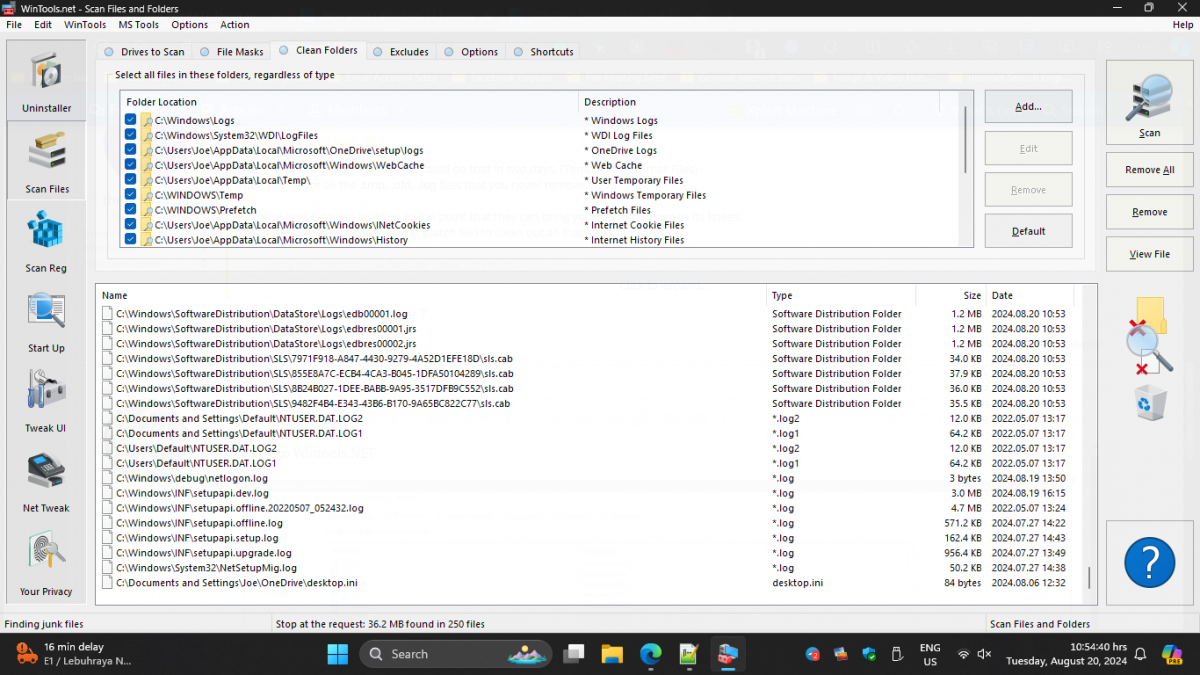This screenshot has height=675, width=1200.
Task: Launch Microsoft Edge from the taskbar
Action: tap(650, 654)
